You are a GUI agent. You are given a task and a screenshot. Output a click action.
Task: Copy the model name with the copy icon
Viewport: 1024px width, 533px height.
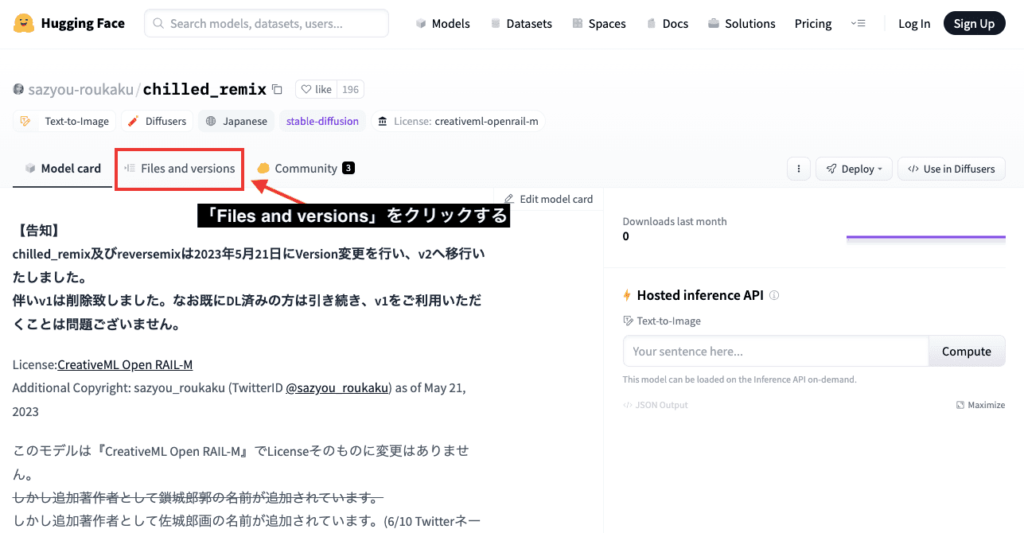[x=278, y=89]
